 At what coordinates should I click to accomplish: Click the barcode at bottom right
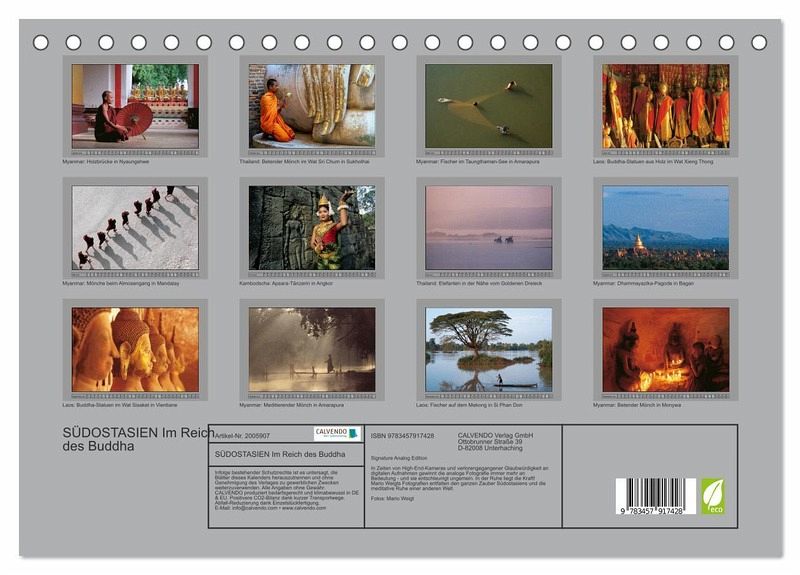(x=655, y=497)
